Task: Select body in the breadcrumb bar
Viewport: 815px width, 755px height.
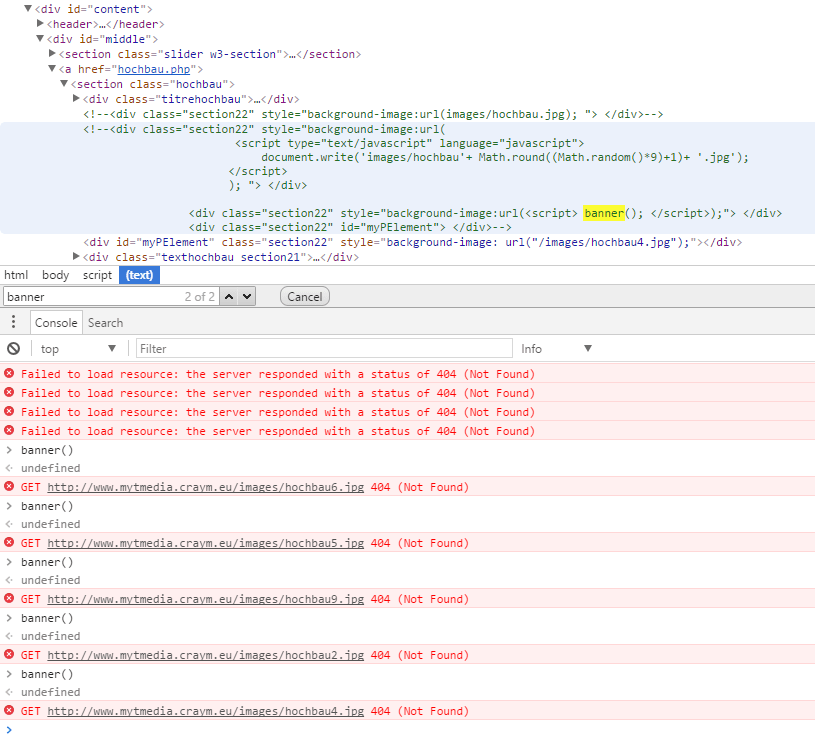Action: (x=56, y=275)
